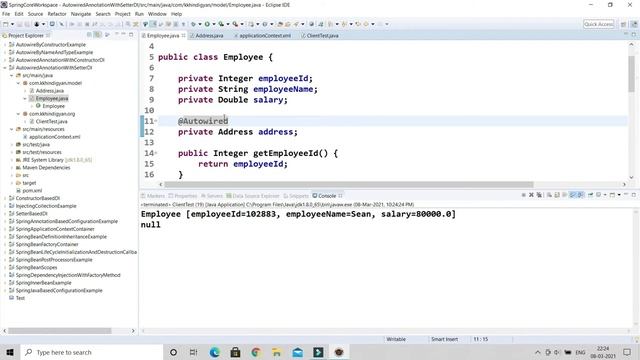
Task: Click the Quick Access search field
Action: (x=598, y=24)
